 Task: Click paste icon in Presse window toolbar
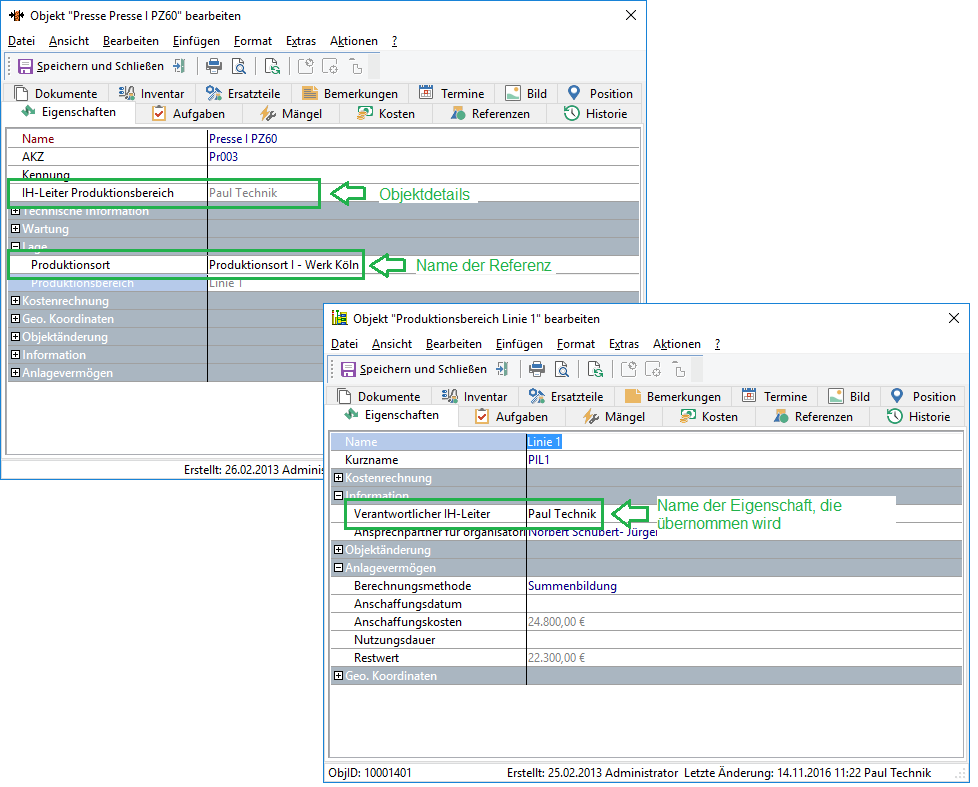click(356, 66)
